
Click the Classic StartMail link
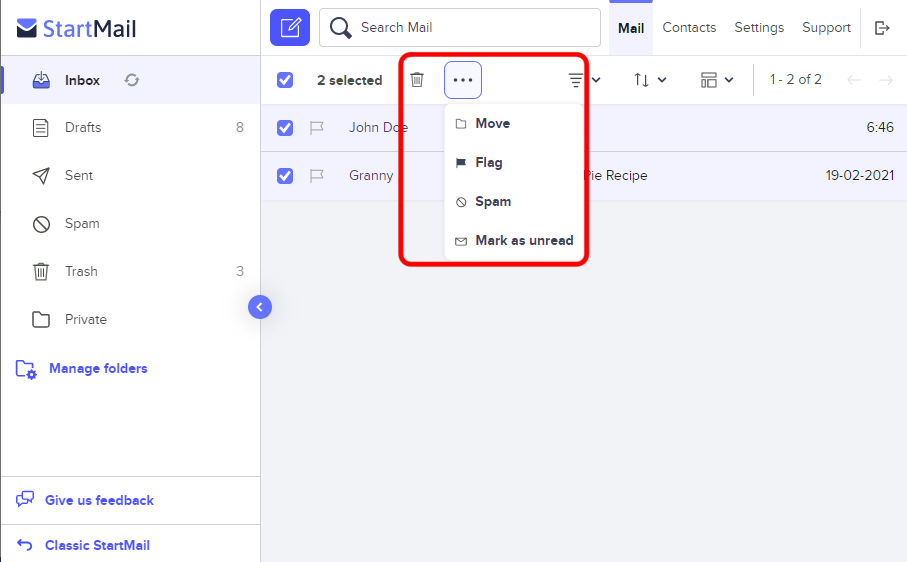[x=97, y=545]
